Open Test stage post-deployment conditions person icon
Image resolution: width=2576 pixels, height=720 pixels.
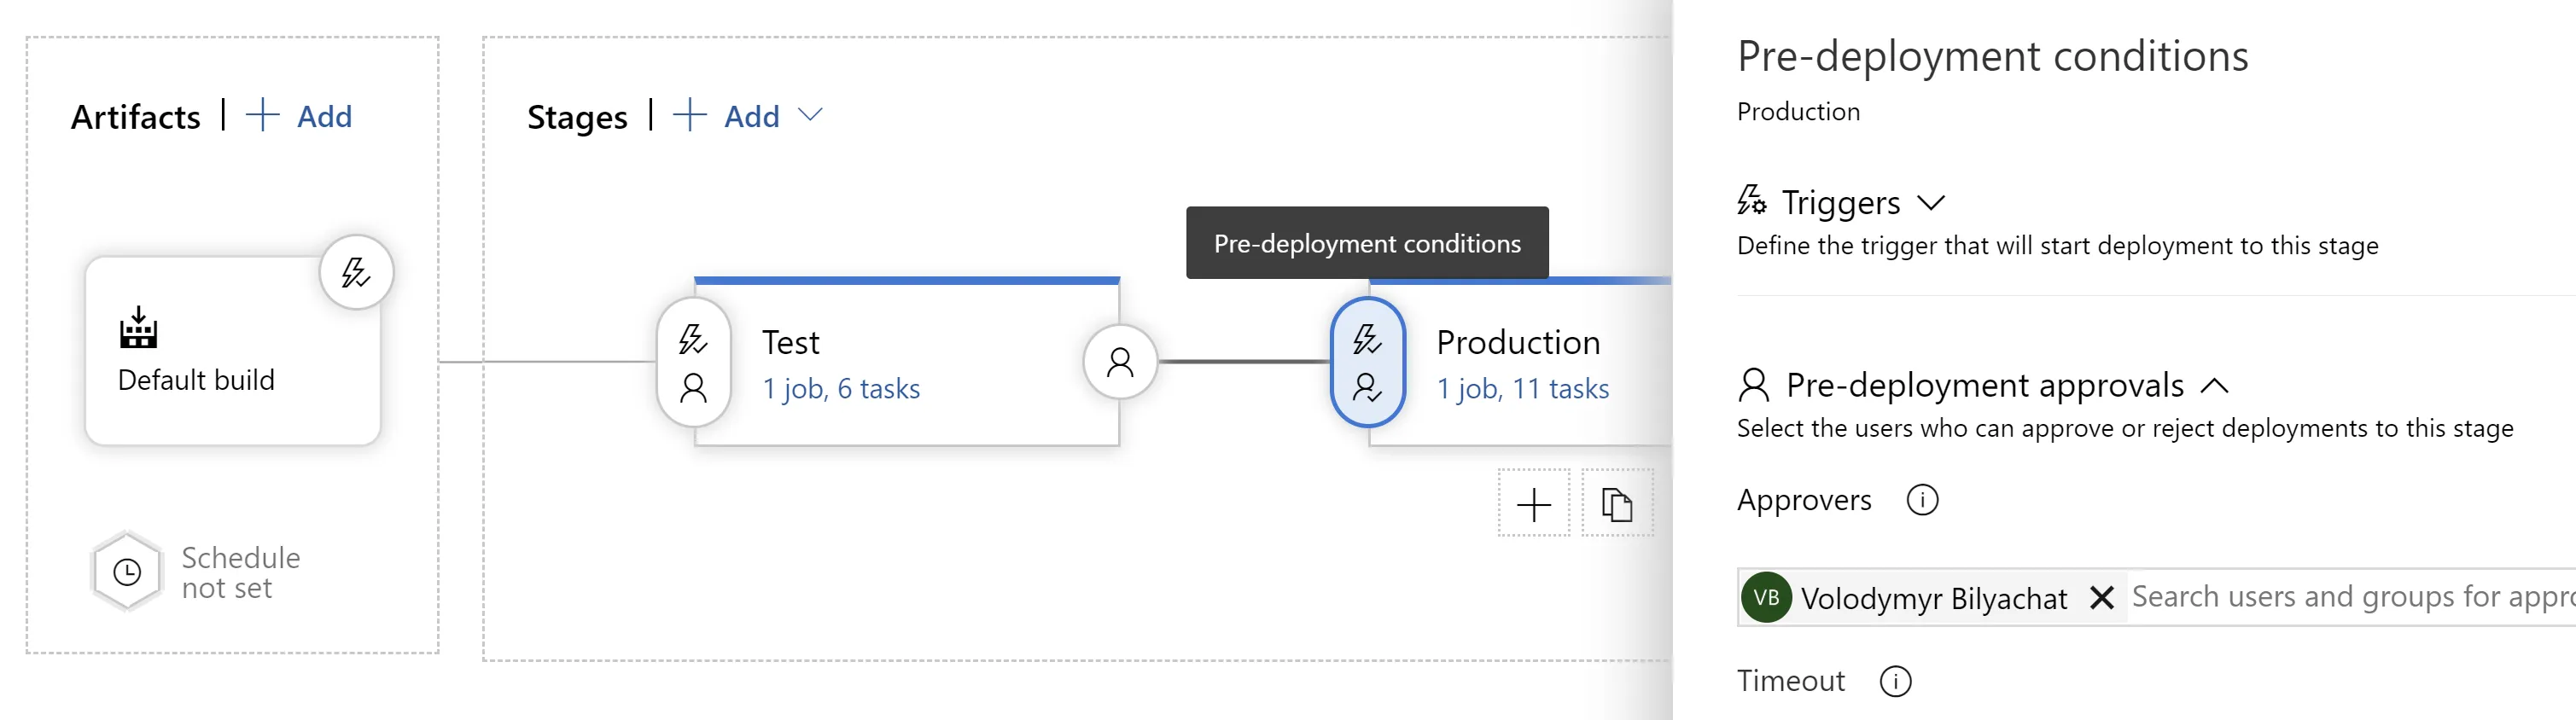pos(1120,362)
